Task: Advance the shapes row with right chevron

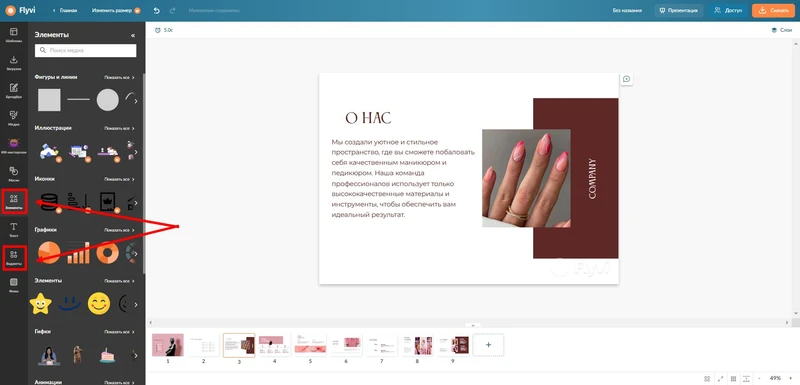Action: (x=136, y=101)
